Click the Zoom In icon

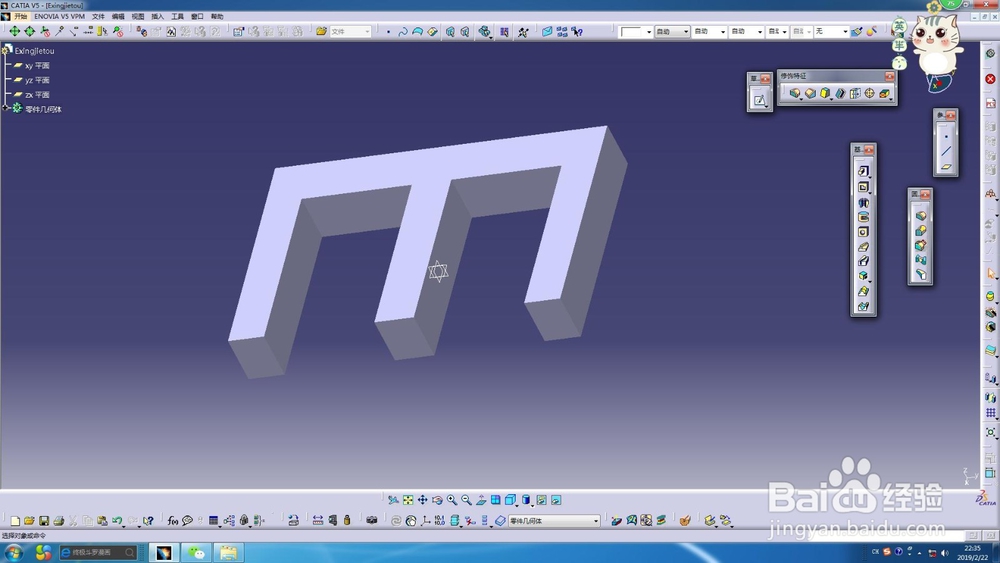(452, 500)
